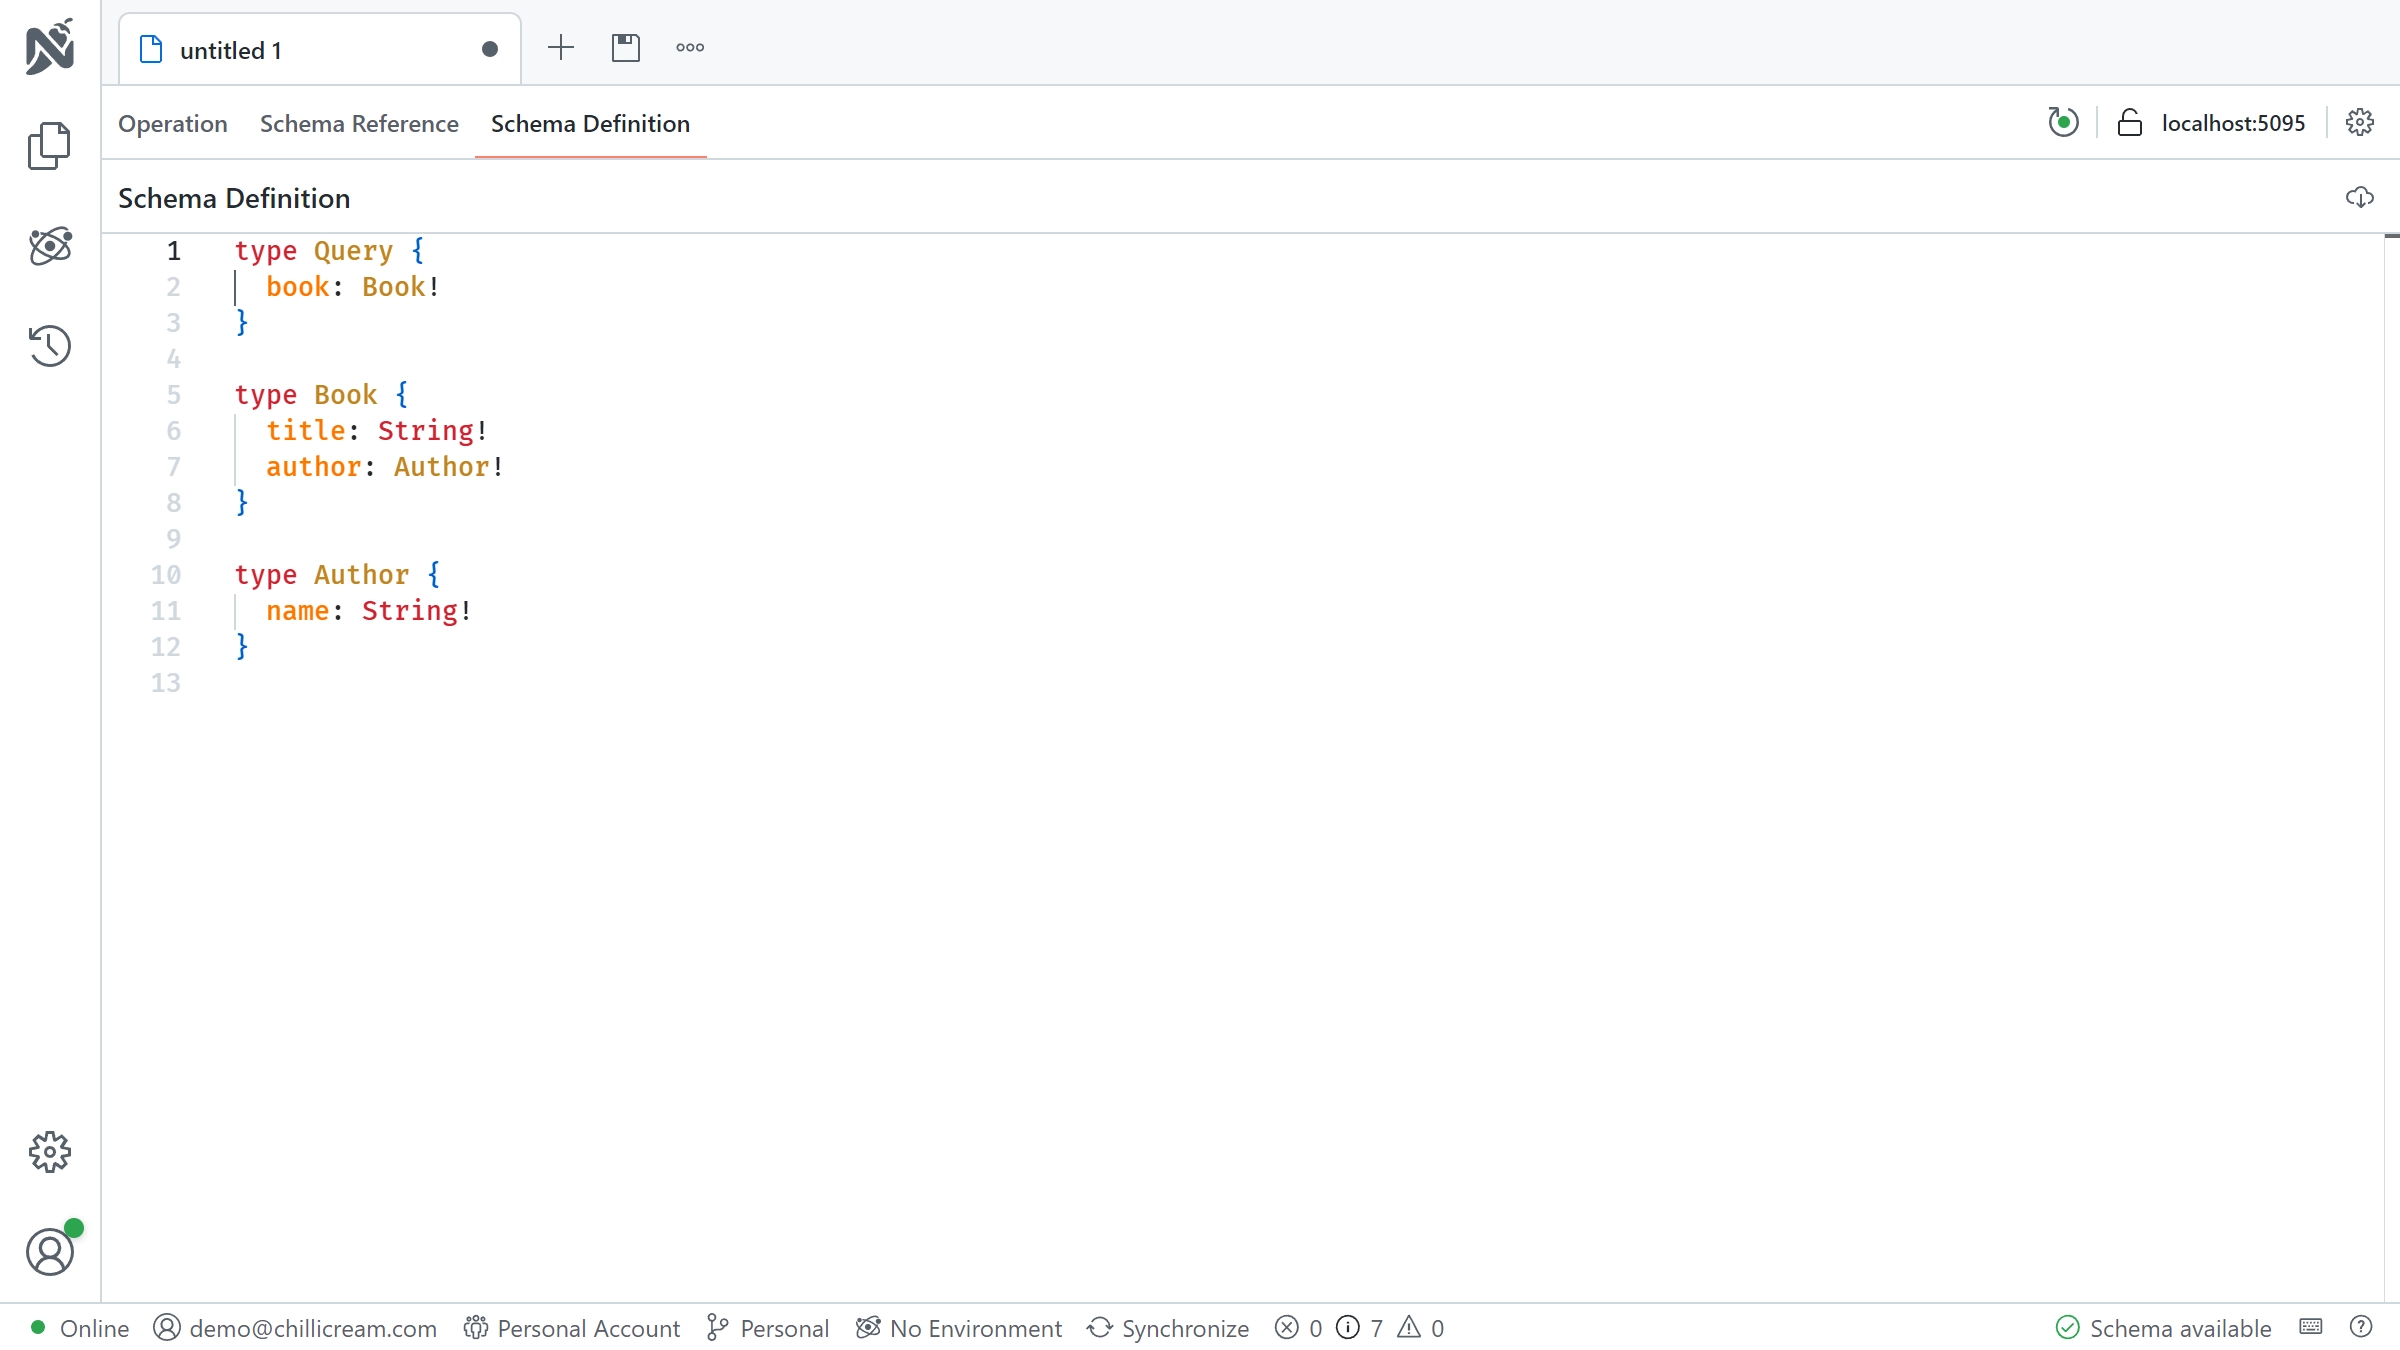Open the No Environment selector
Image resolution: width=2400 pixels, height=1350 pixels.
coord(959,1328)
